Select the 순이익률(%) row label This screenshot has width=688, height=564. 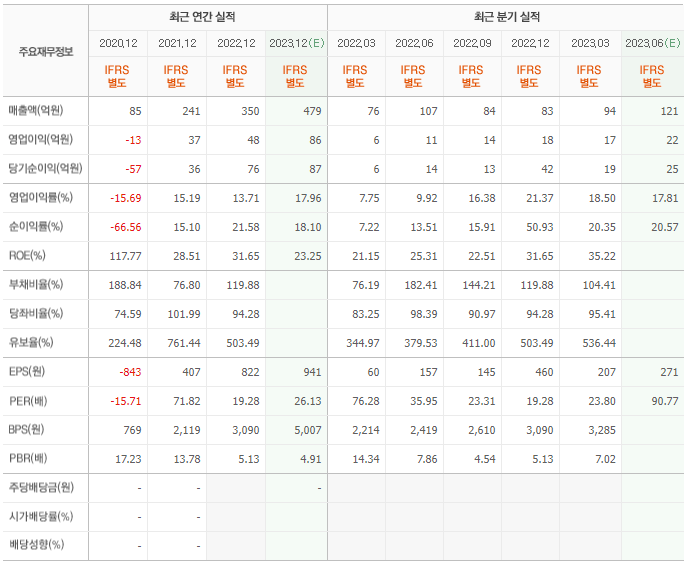click(36, 226)
